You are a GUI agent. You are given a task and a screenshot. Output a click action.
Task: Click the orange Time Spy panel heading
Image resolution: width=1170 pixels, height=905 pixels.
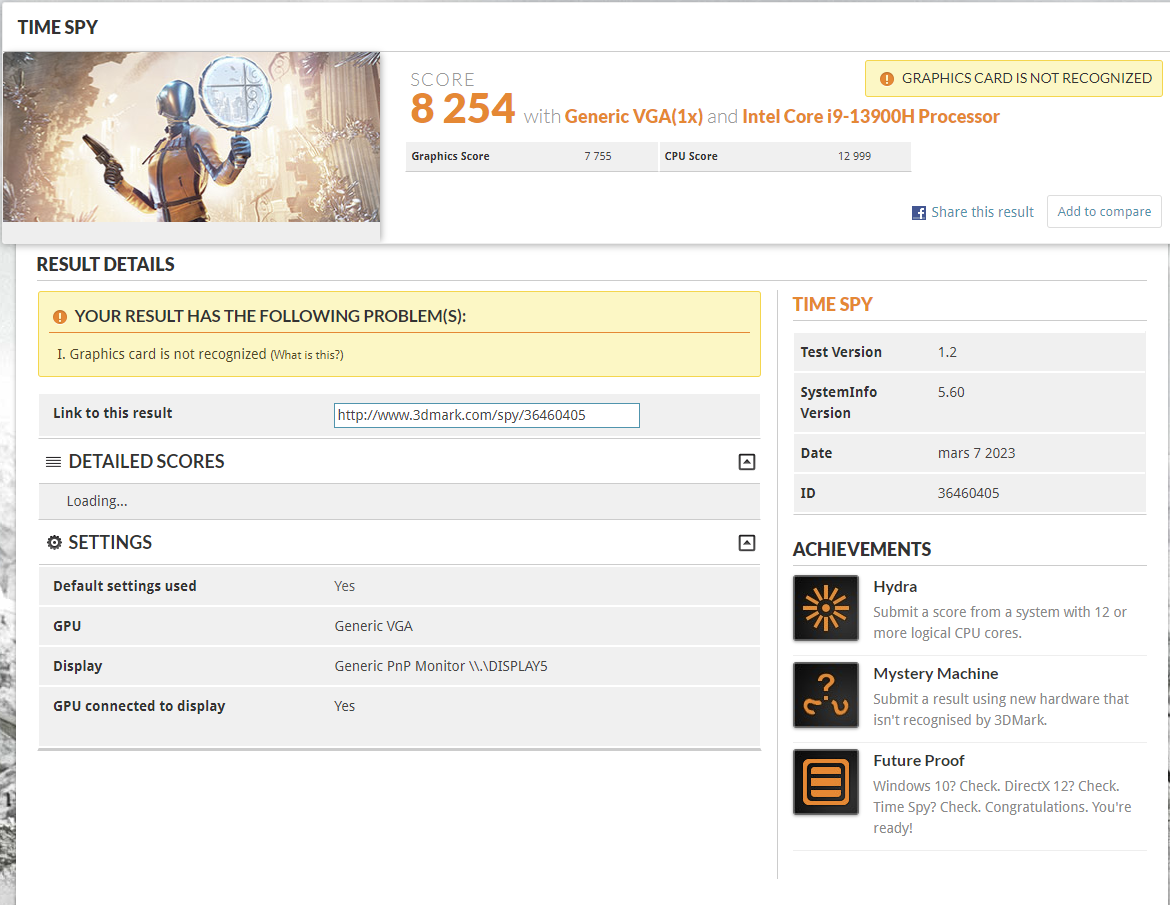tap(832, 304)
